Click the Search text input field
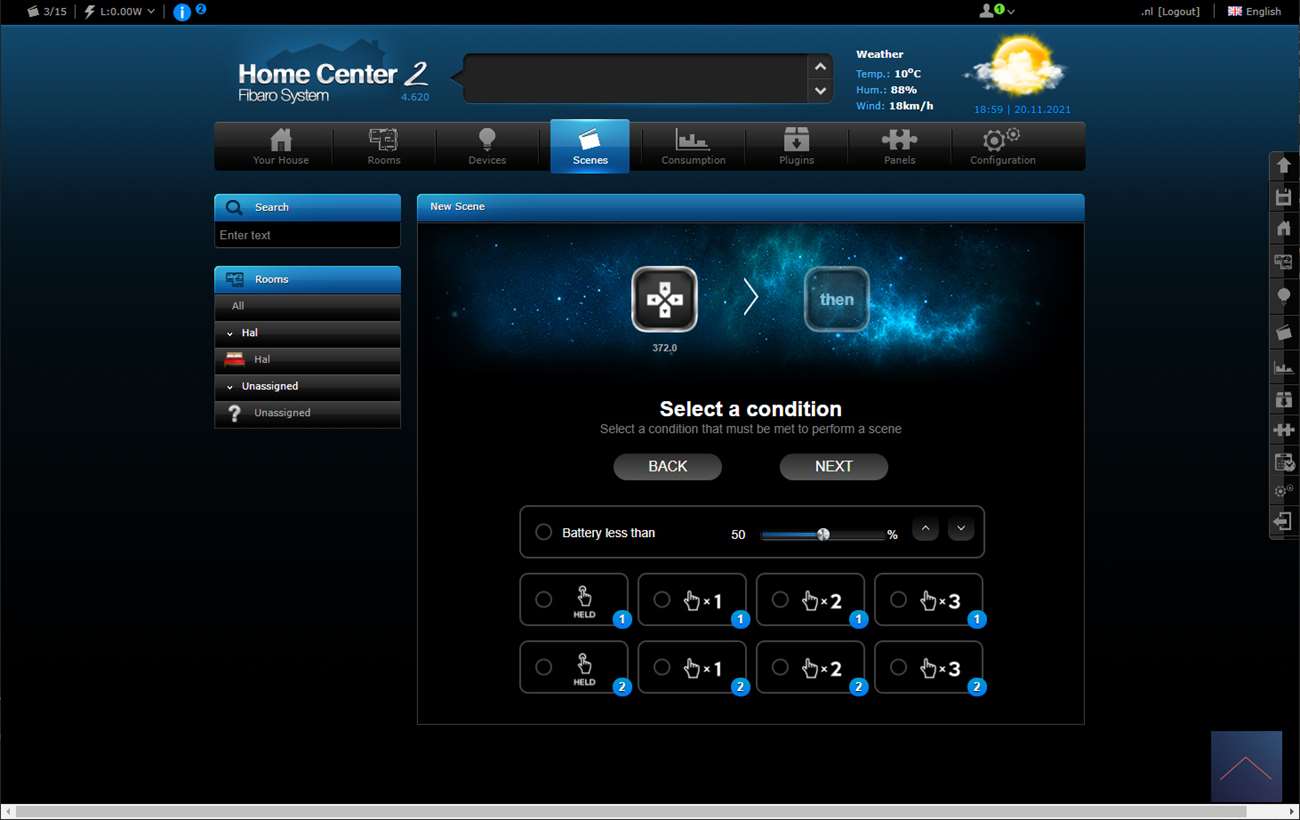 point(307,235)
